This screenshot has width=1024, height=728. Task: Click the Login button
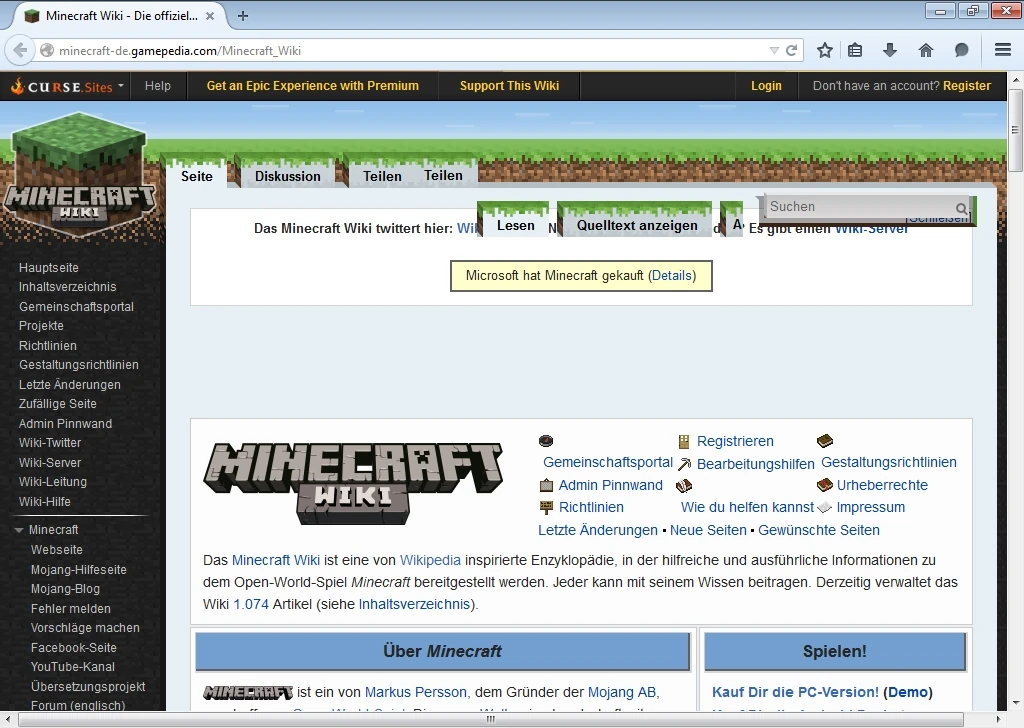pos(766,86)
